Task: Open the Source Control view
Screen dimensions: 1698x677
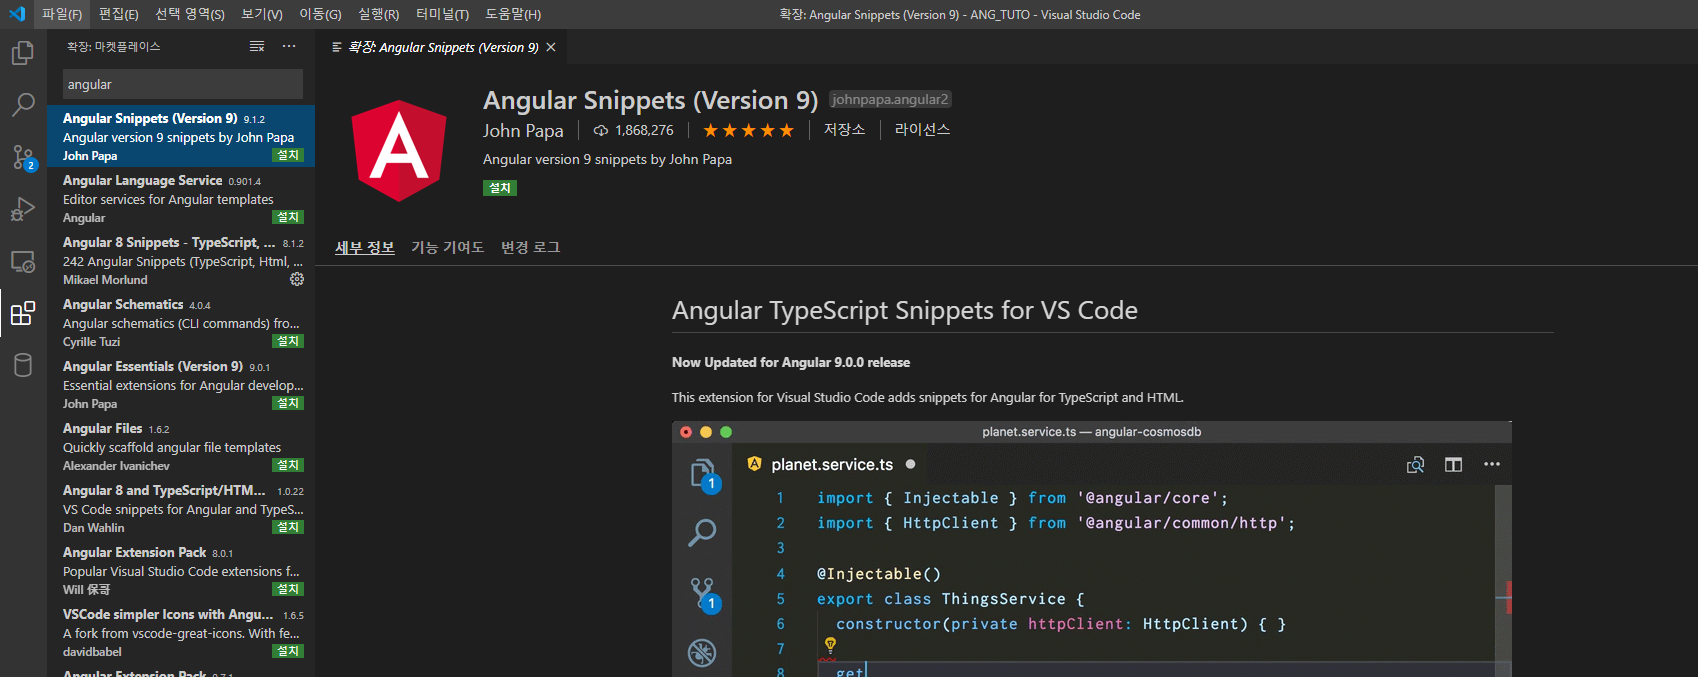Action: [x=23, y=157]
